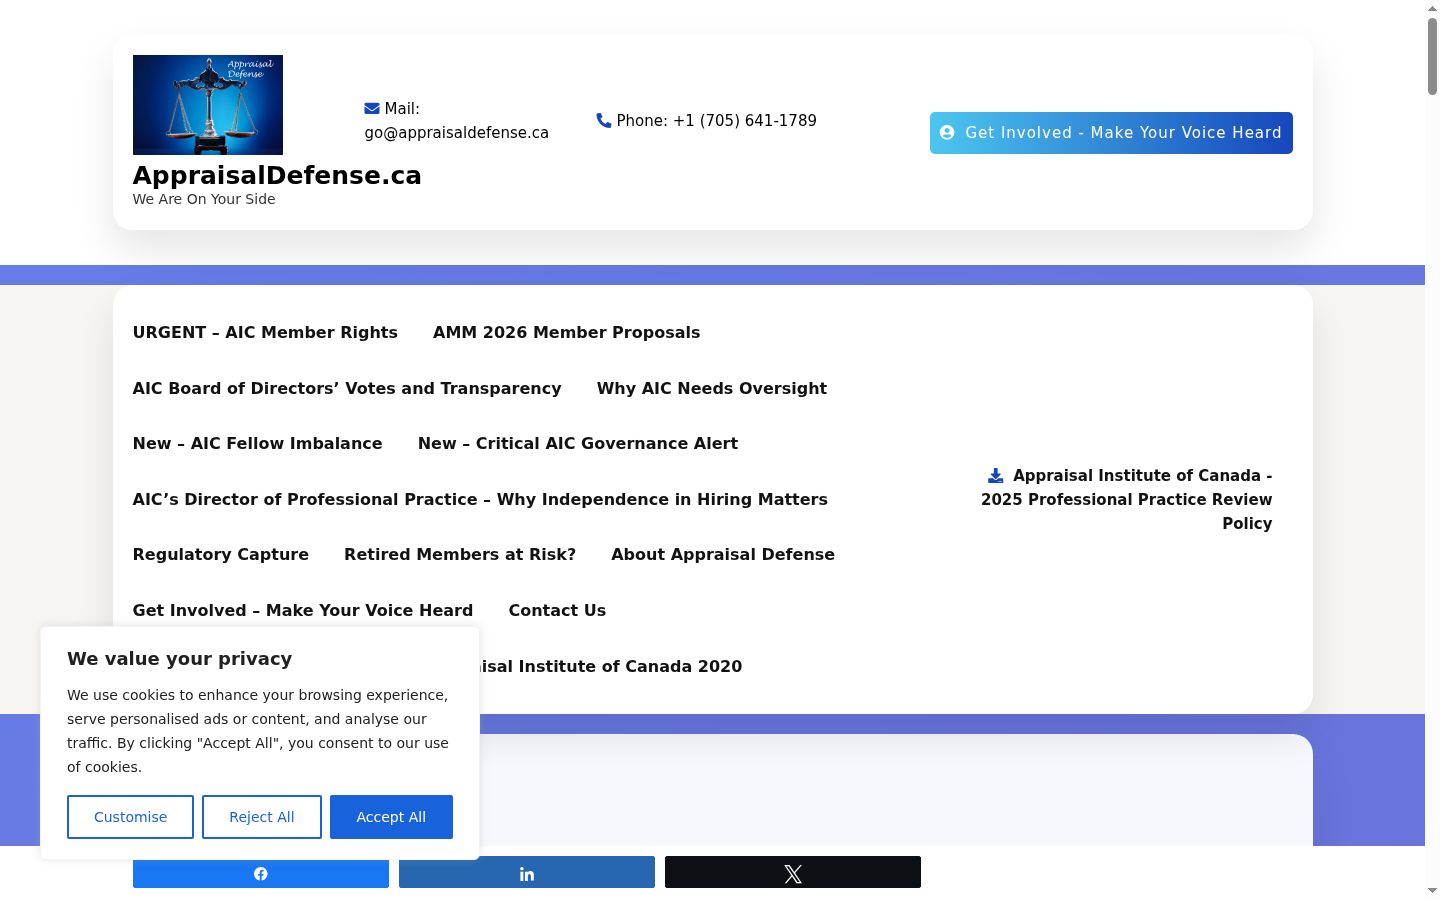Screen dimensions: 1440x900
Task: Share the page on X
Action: click(x=793, y=873)
